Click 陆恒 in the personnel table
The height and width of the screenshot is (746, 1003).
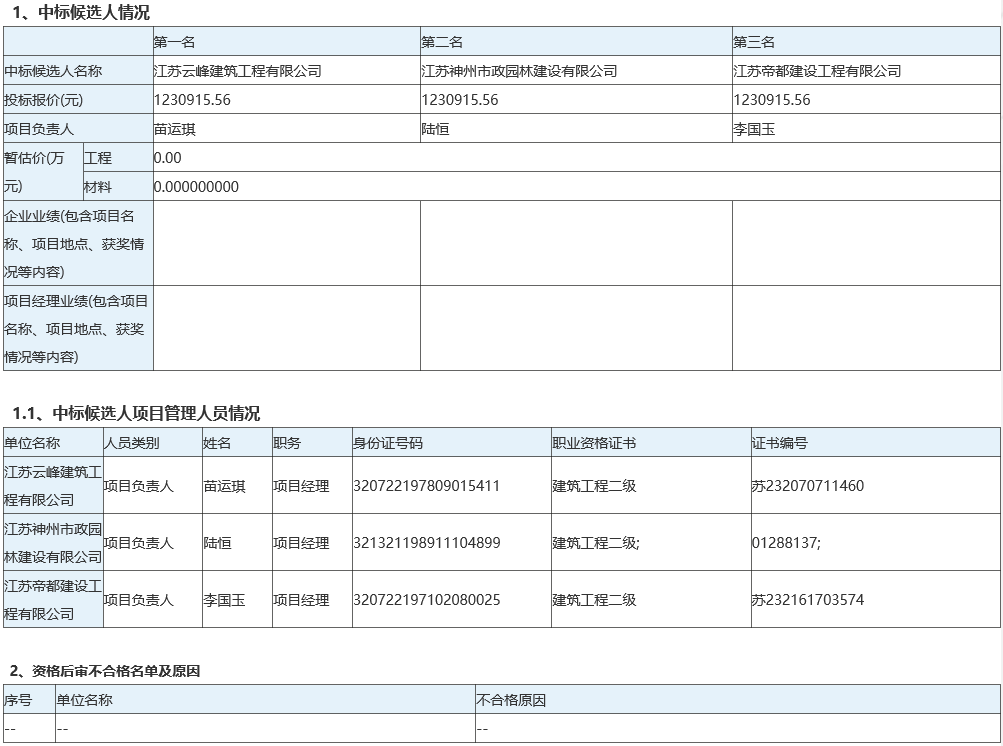point(217,543)
